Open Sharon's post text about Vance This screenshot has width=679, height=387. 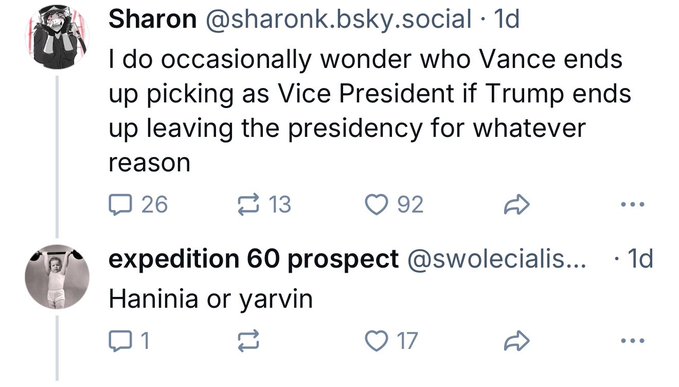[x=369, y=111]
